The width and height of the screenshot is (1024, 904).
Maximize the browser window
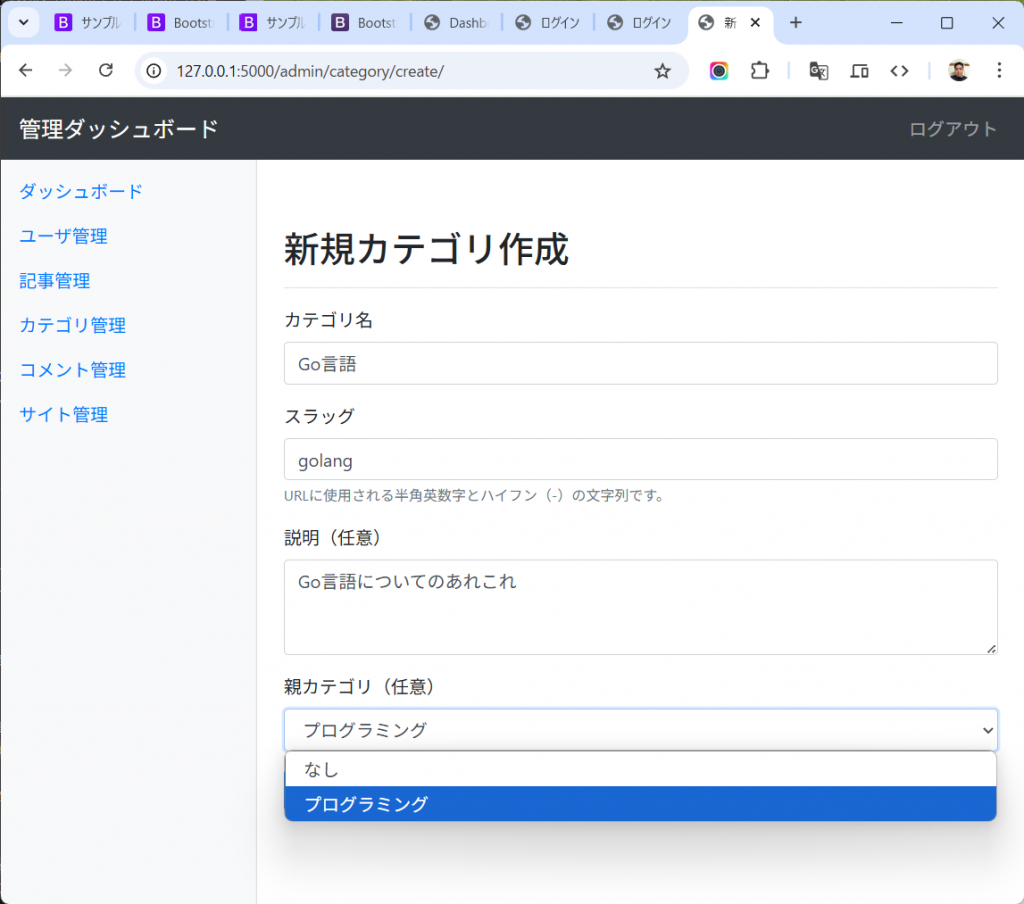pyautogui.click(x=947, y=23)
